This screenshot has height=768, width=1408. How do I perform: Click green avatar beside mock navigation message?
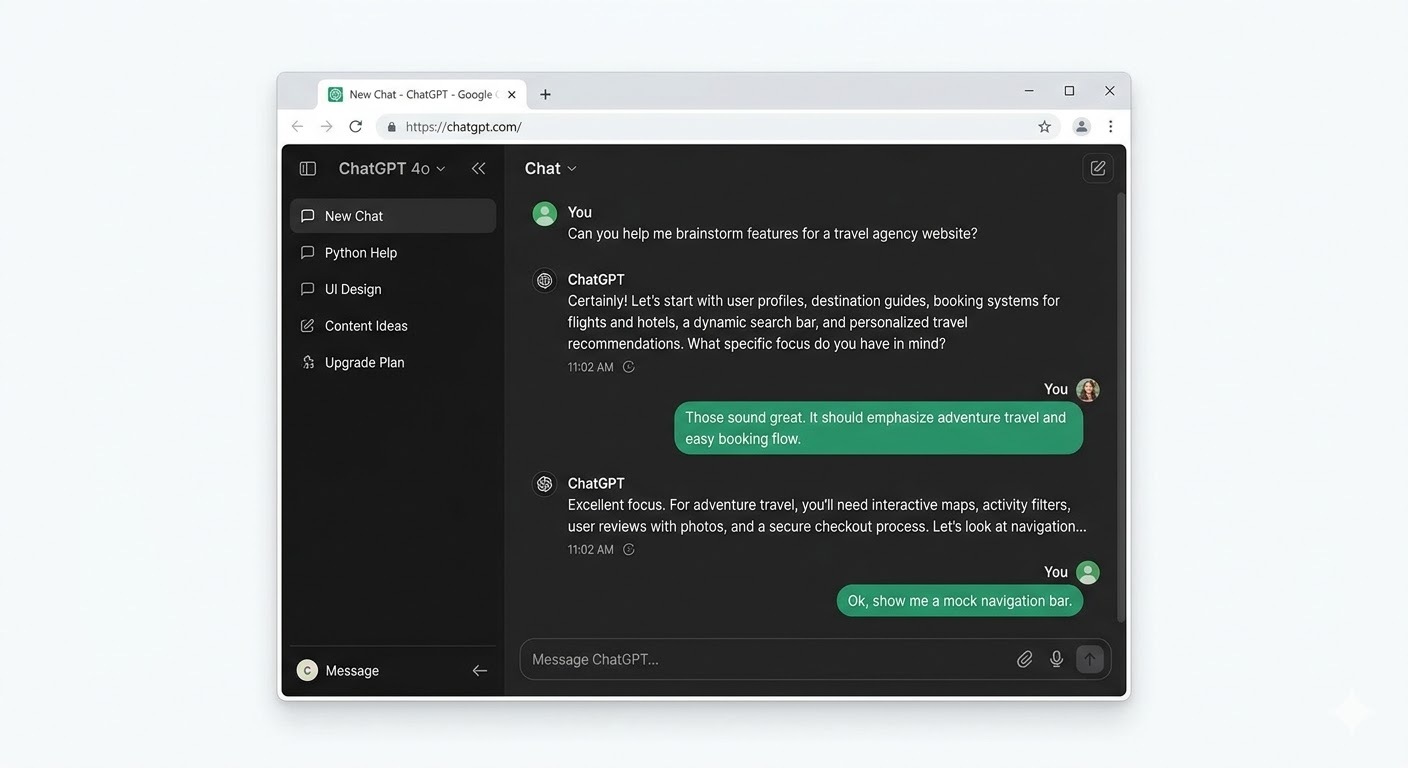[x=1088, y=573]
